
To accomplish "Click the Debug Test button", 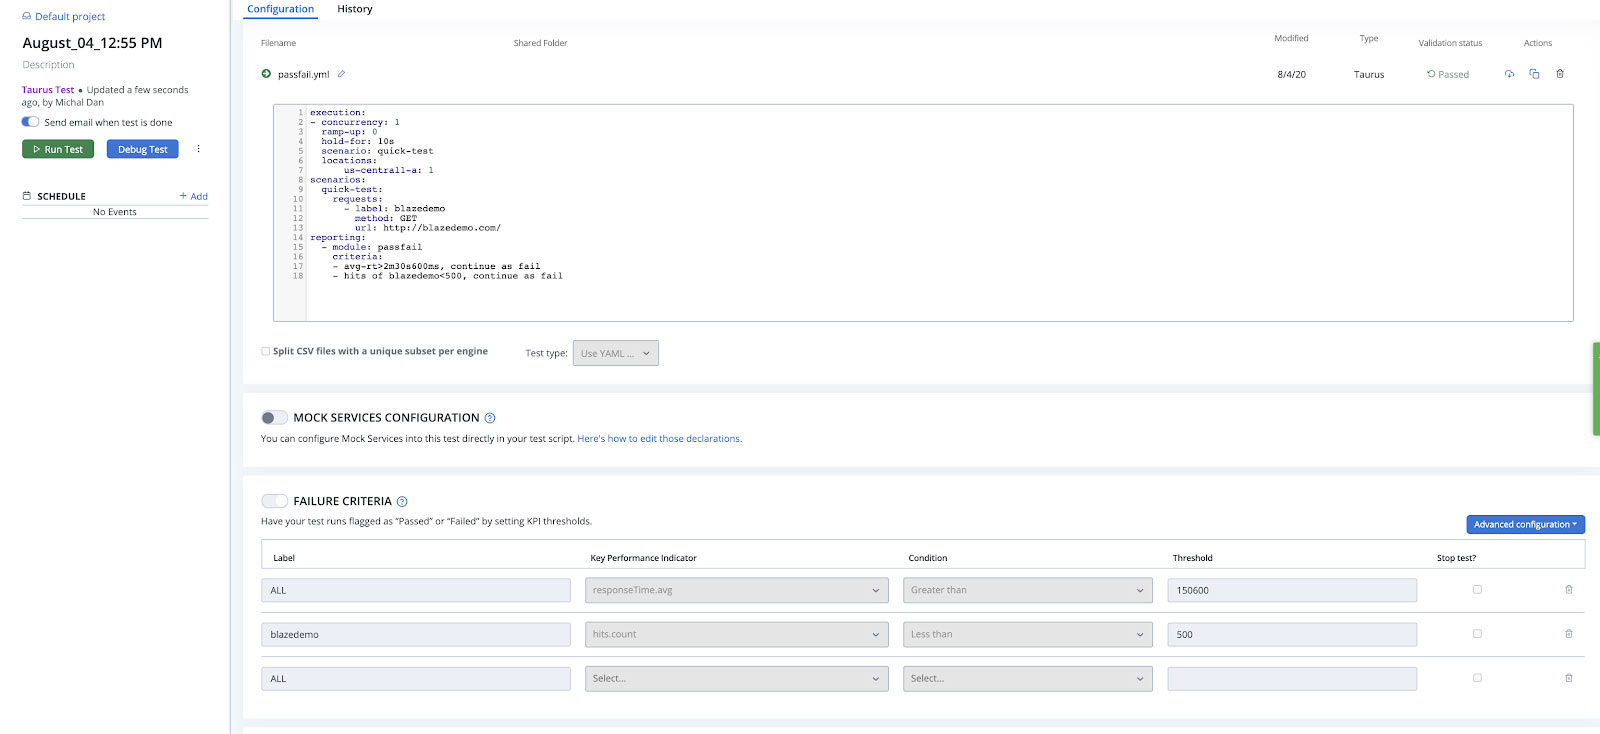I will click(x=143, y=149).
